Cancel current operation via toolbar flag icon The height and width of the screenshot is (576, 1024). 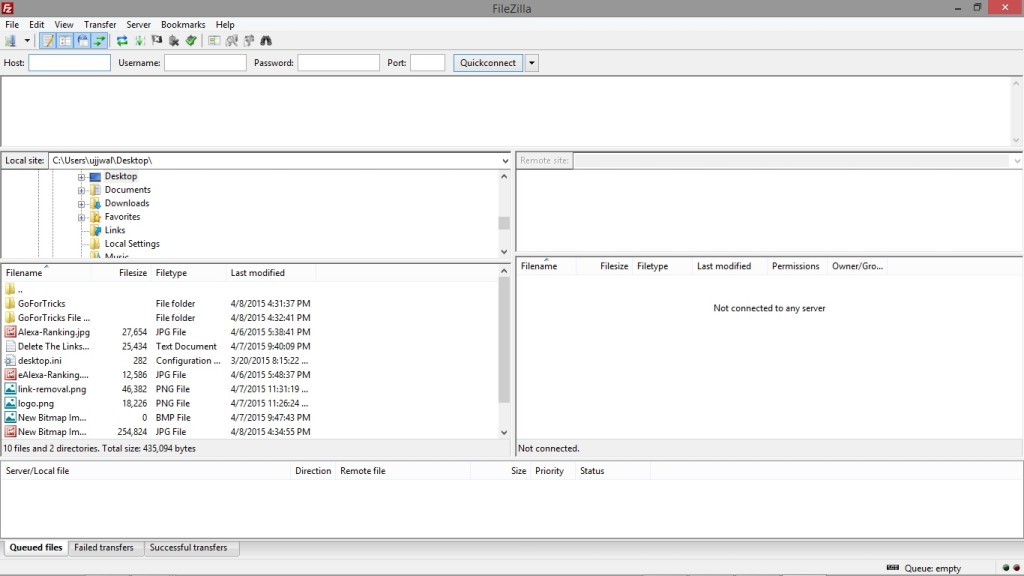(x=157, y=40)
